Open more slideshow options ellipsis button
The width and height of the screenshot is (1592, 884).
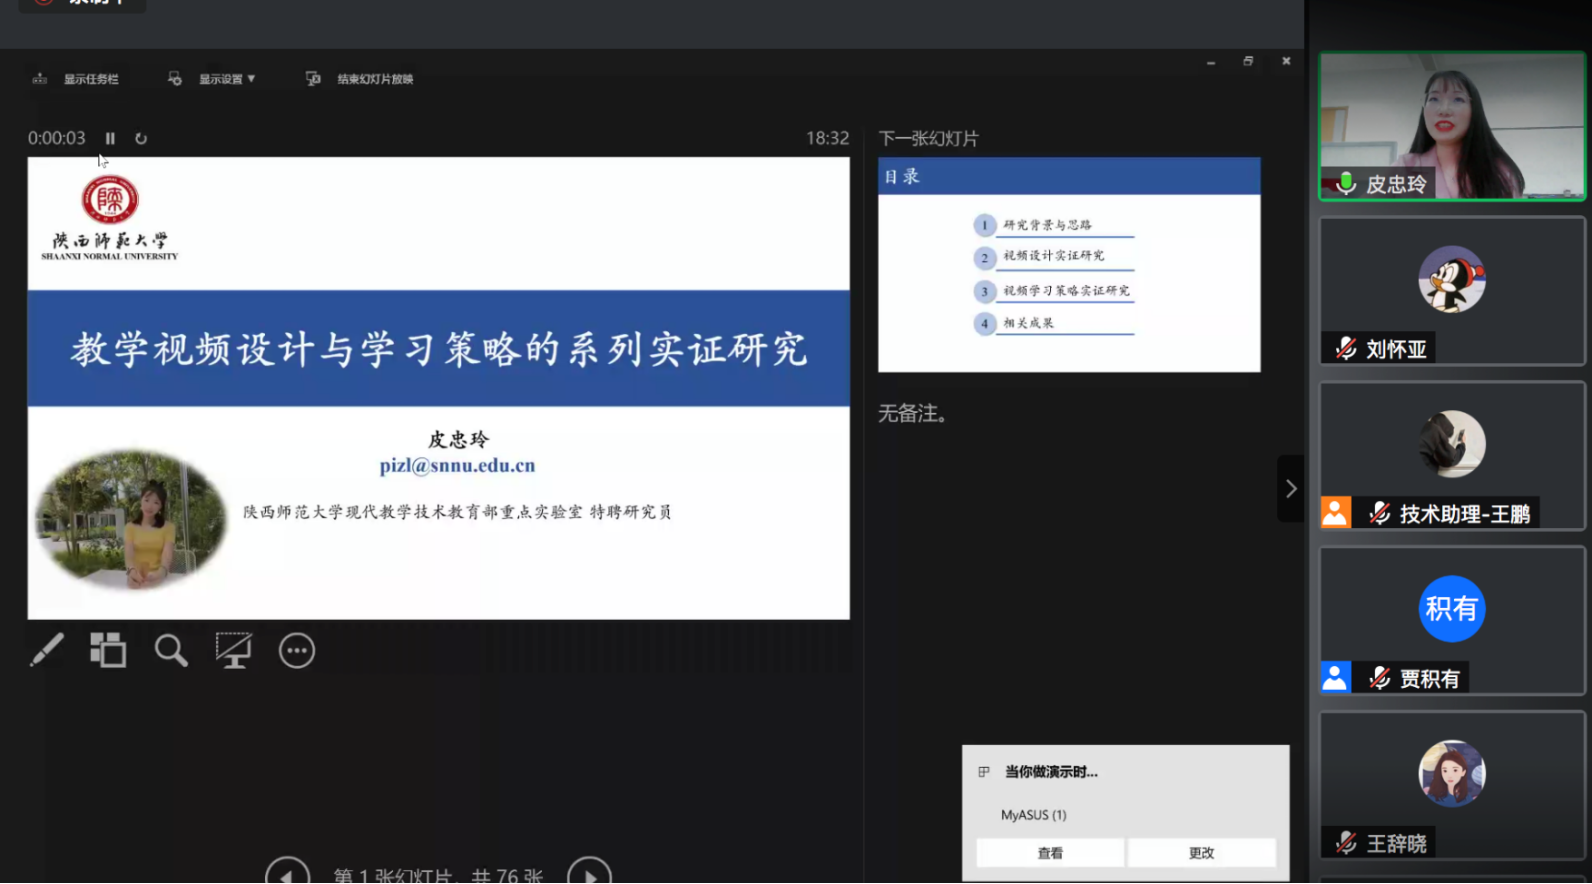[x=297, y=651]
